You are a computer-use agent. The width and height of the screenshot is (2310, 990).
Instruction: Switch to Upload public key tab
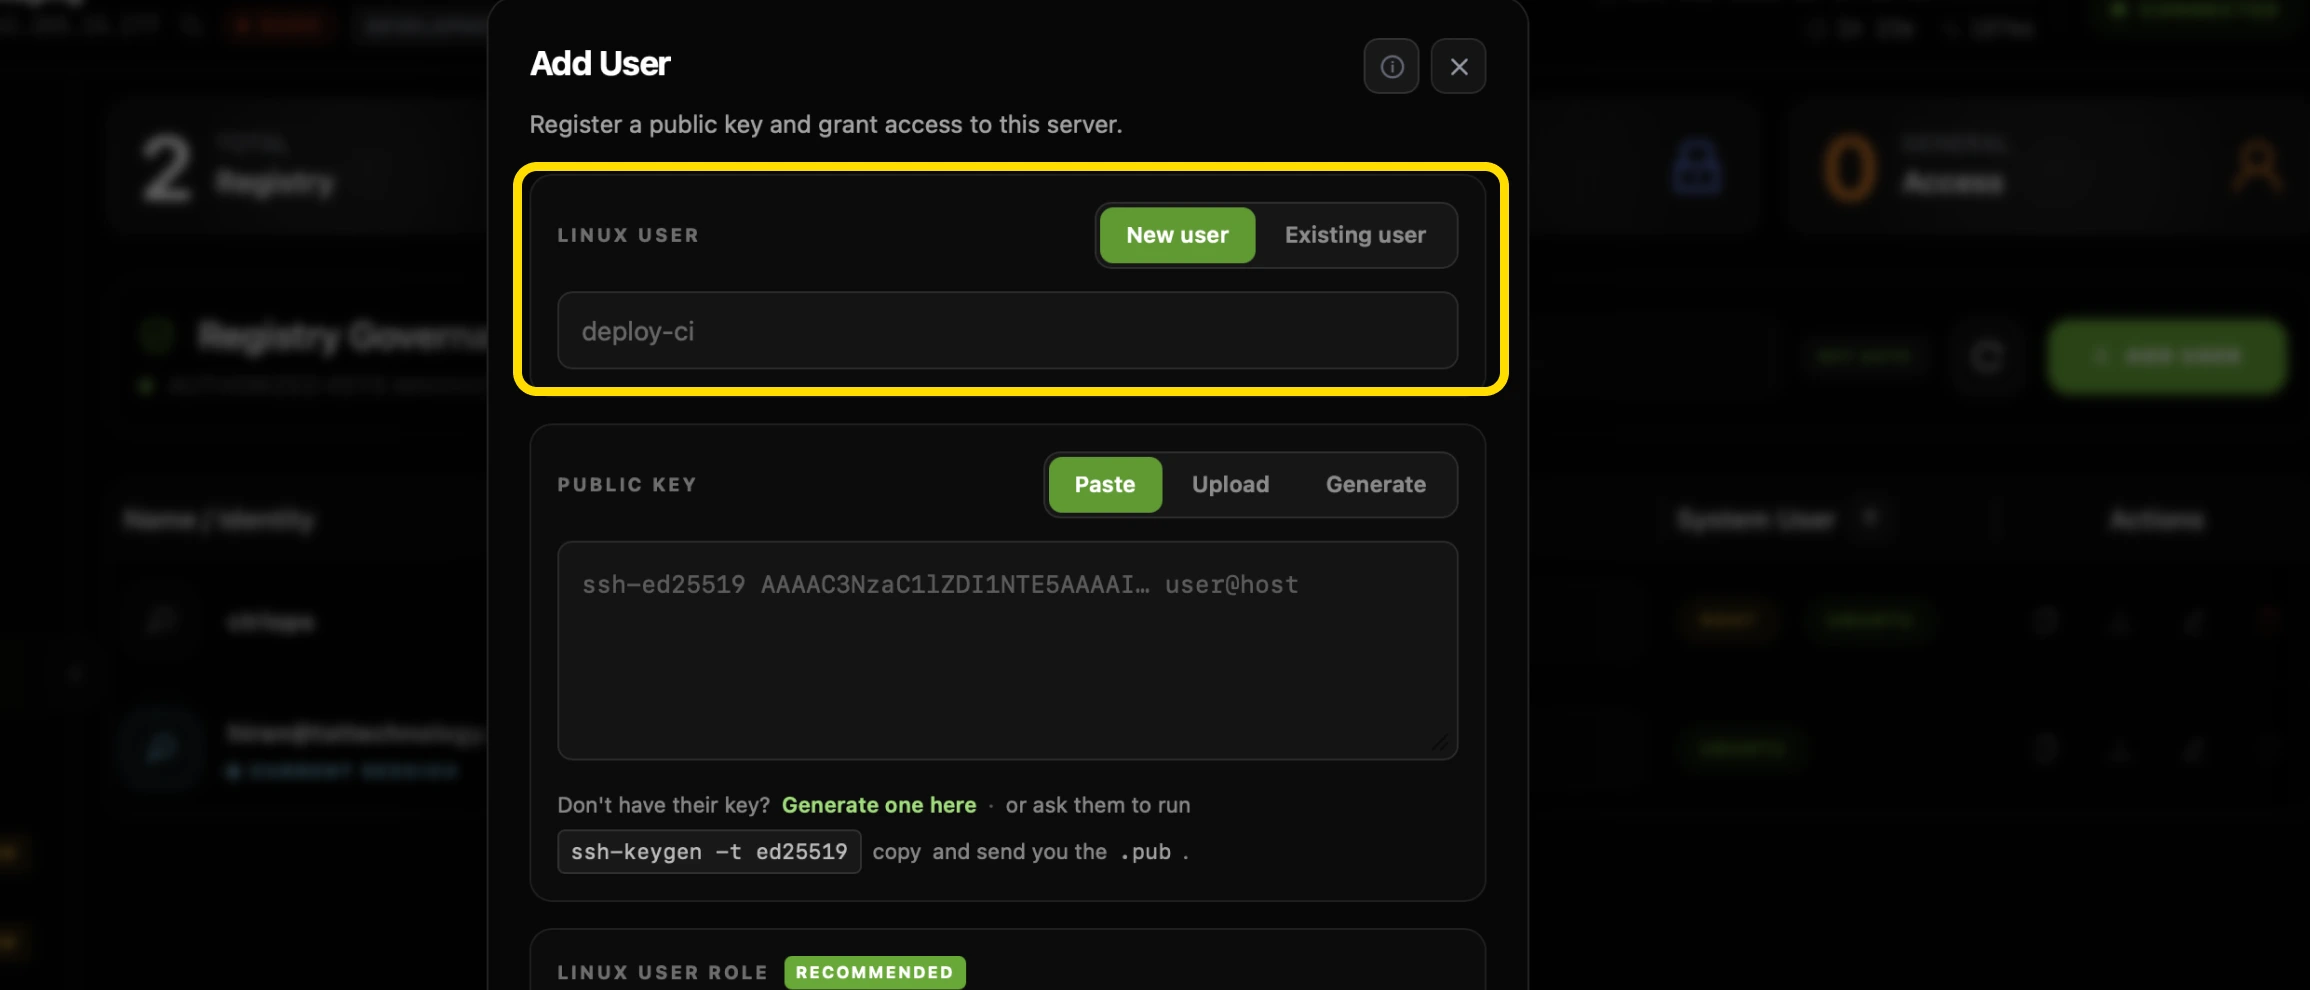(1230, 485)
